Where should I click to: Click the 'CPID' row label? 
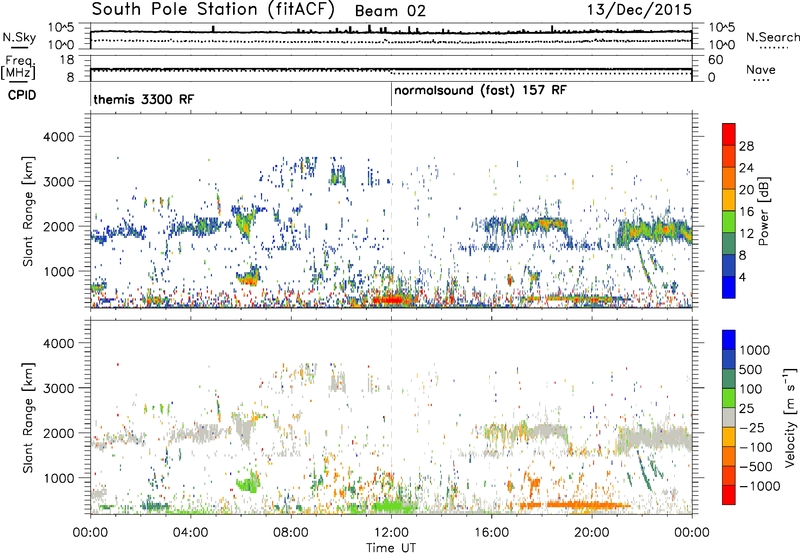click(22, 95)
